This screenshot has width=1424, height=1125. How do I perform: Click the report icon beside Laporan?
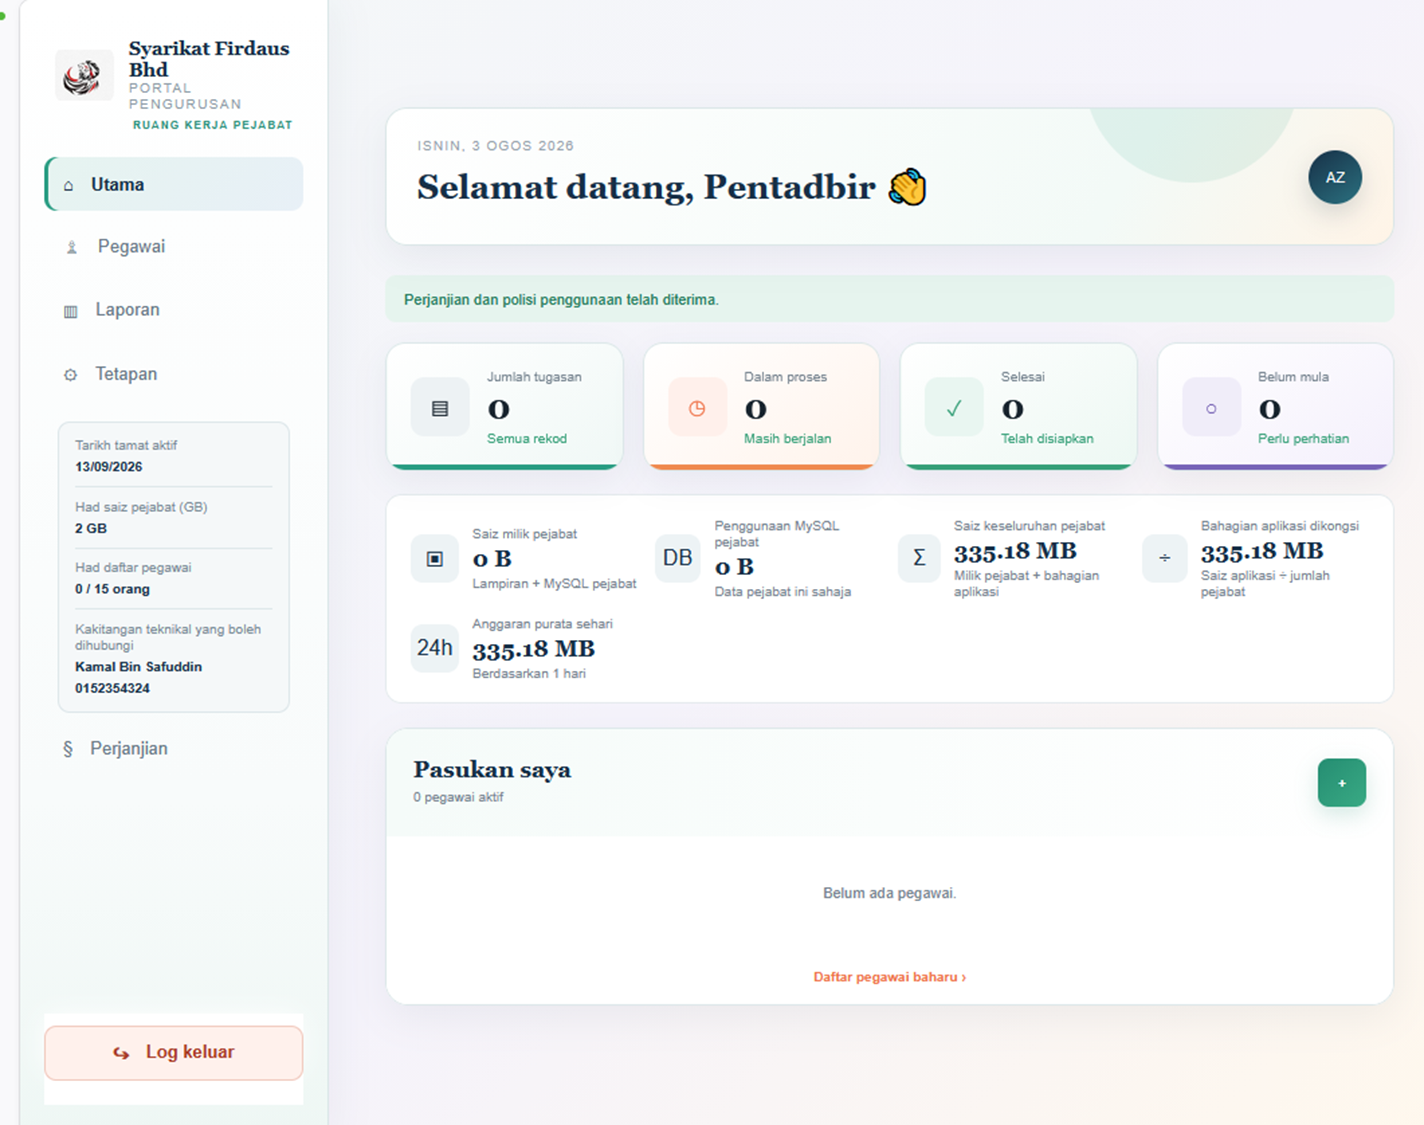pyautogui.click(x=70, y=311)
